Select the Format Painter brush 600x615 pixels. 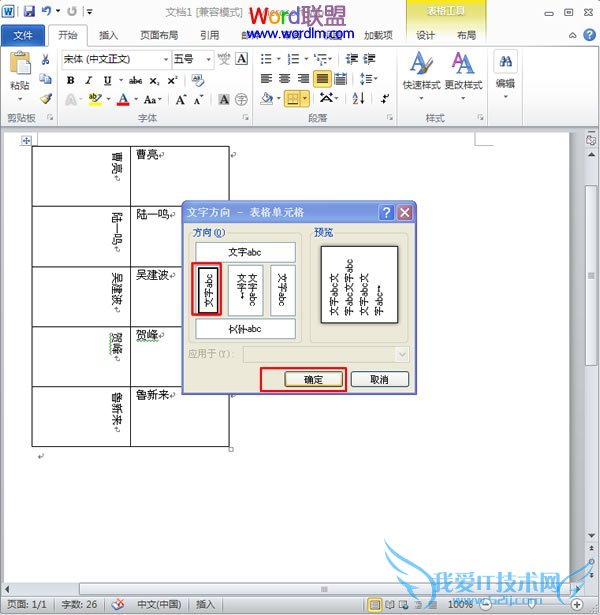pos(45,98)
